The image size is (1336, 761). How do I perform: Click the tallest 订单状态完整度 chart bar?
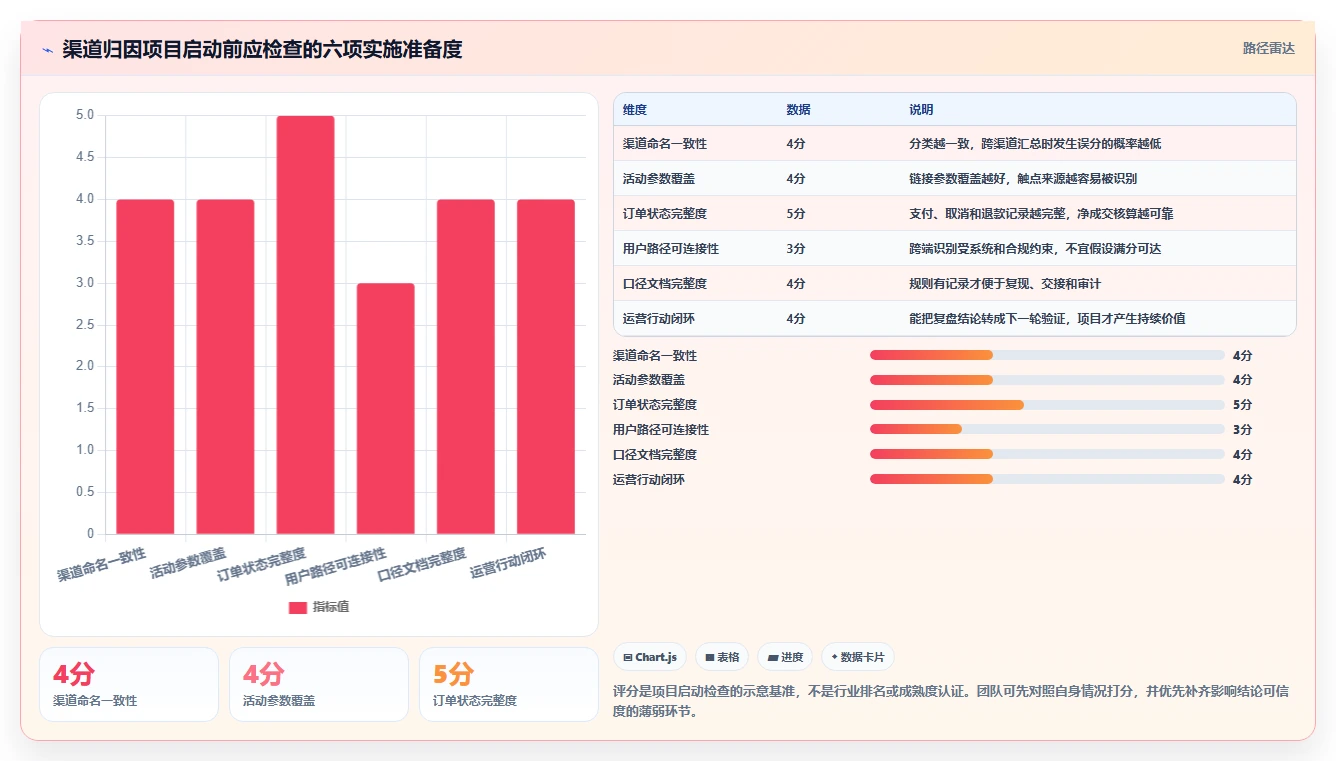(x=305, y=325)
